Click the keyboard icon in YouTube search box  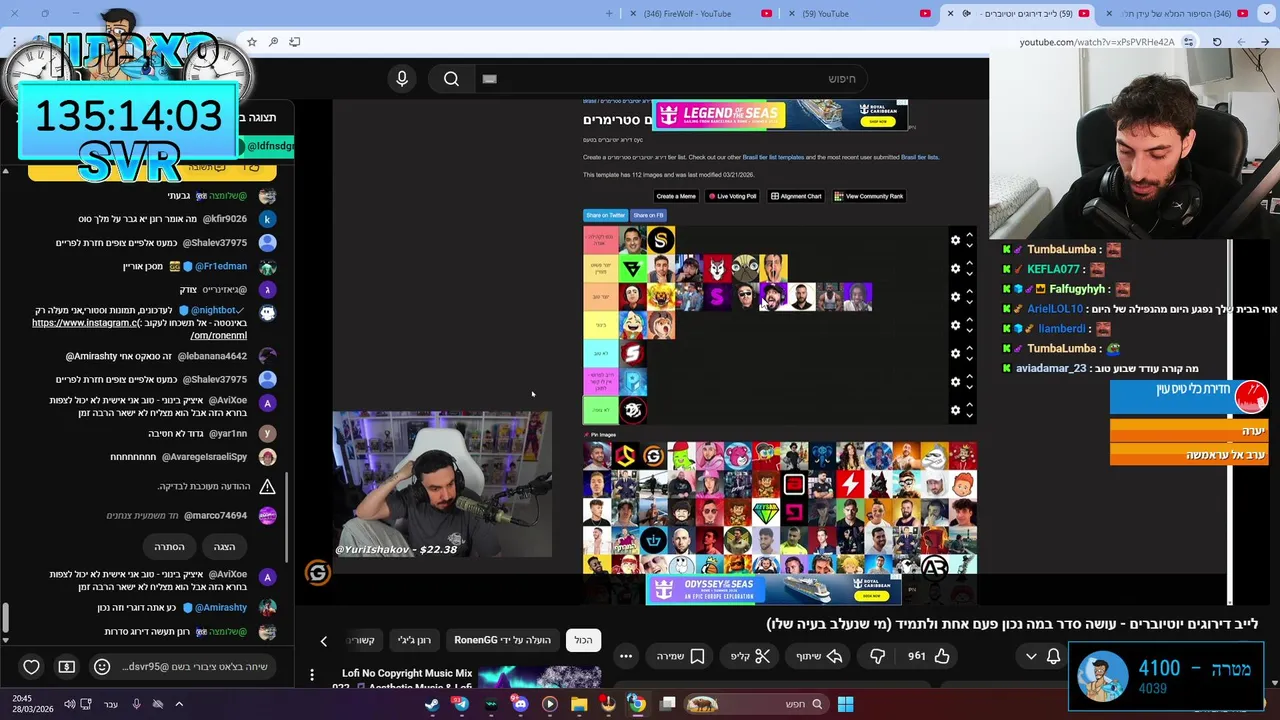tap(489, 79)
